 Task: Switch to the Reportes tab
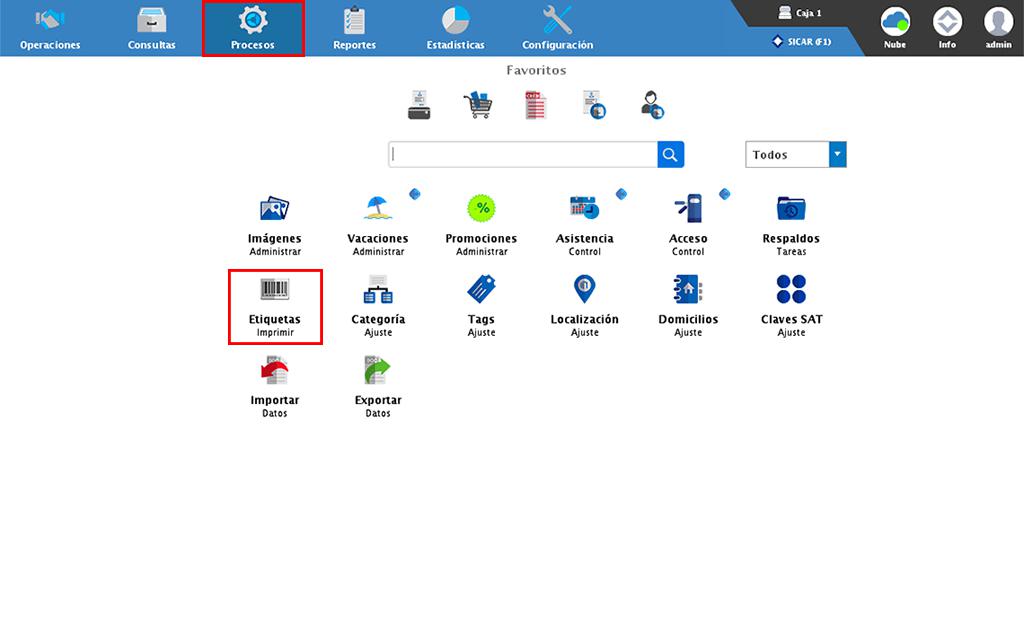354,28
